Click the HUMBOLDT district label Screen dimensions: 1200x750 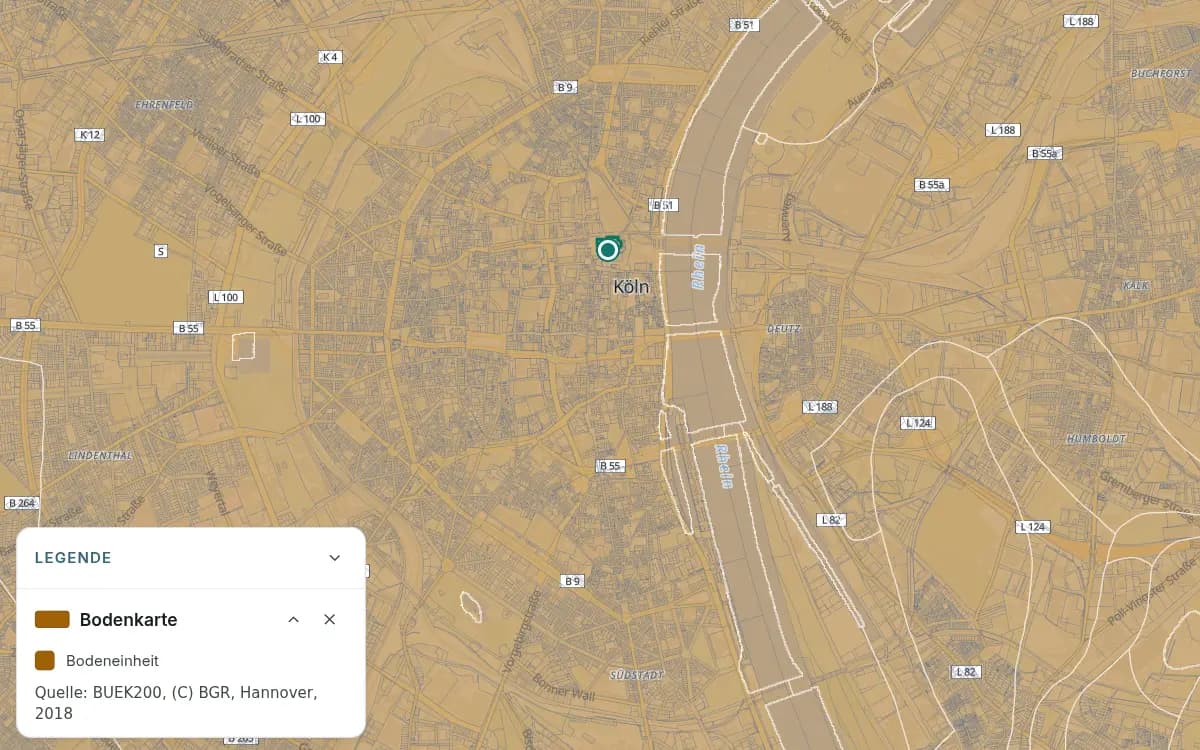[x=1097, y=439]
